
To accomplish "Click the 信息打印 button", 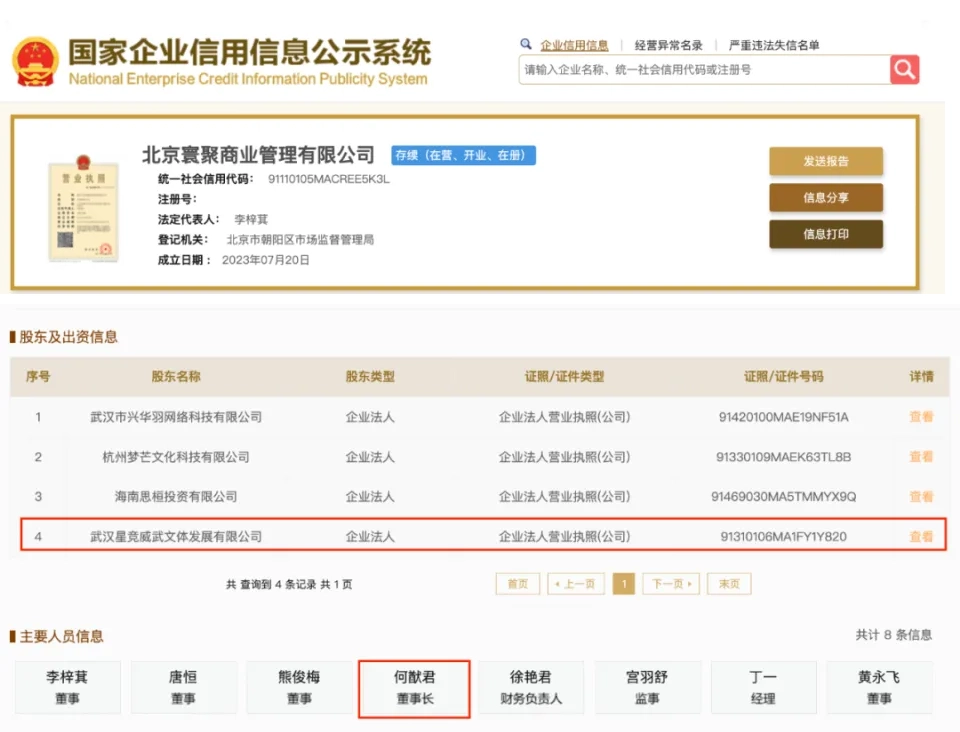I will [x=825, y=235].
